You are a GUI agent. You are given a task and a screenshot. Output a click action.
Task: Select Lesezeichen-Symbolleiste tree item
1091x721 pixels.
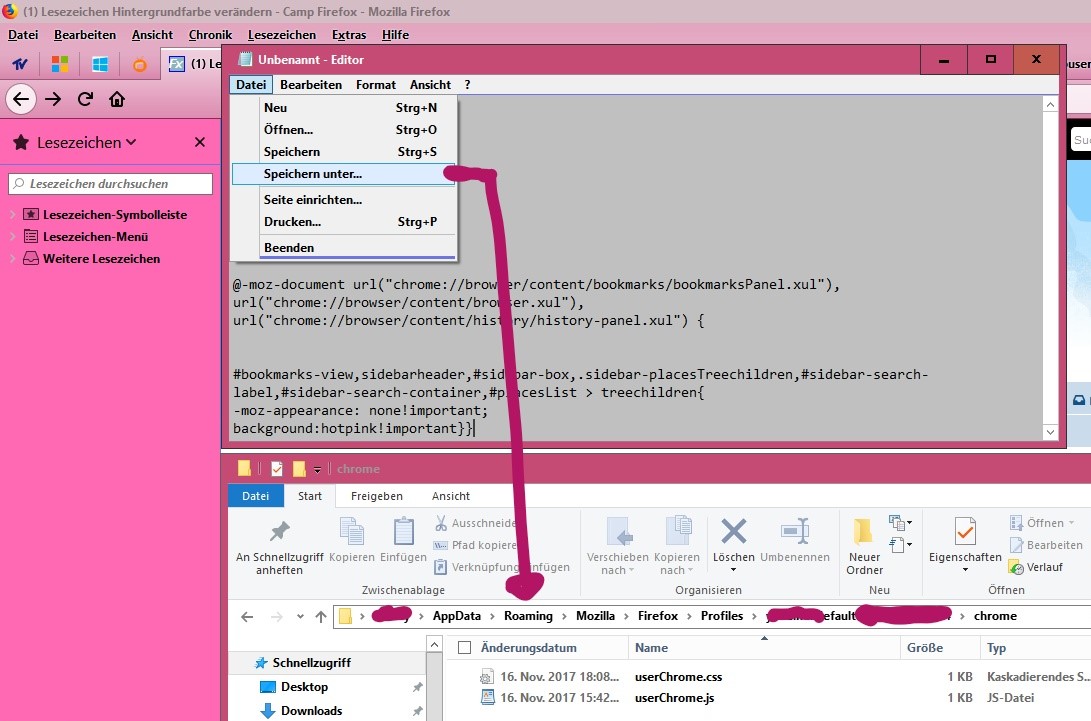point(115,214)
